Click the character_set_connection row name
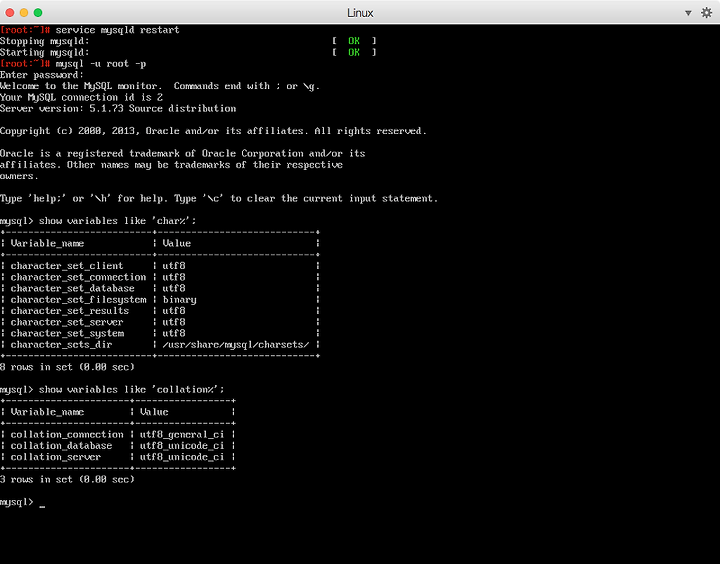720x564 pixels. (78, 277)
